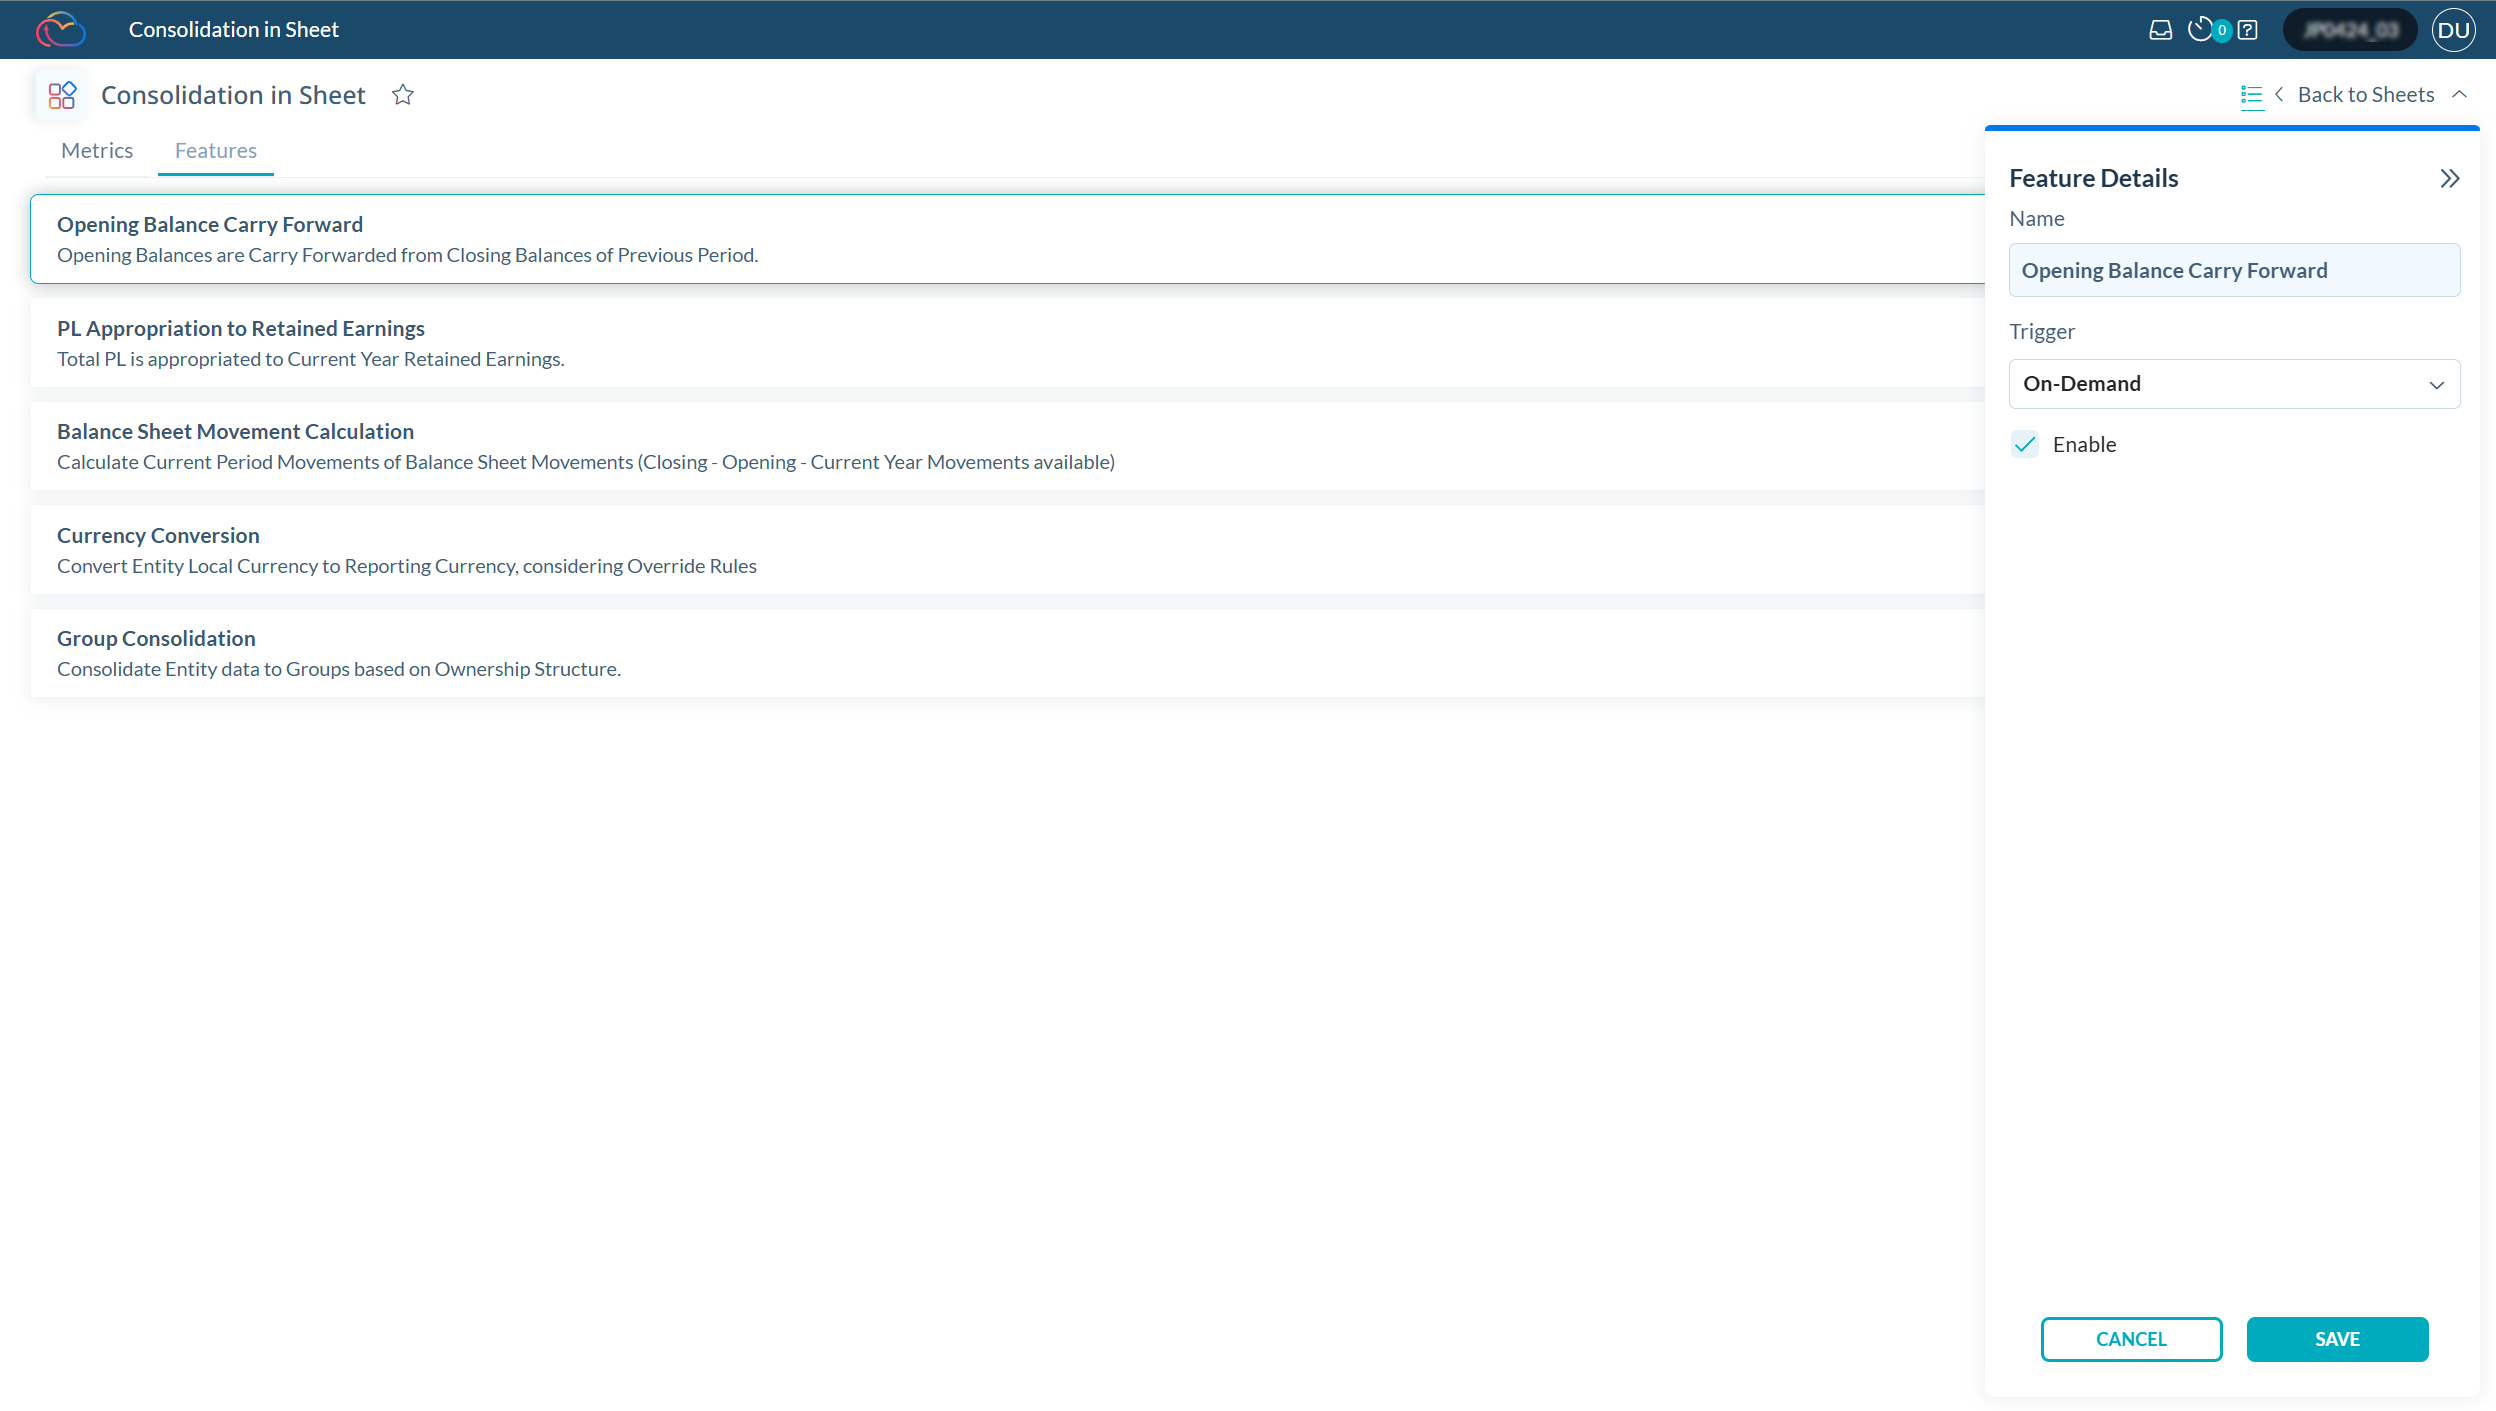Collapse Feature Details with double chevron
This screenshot has width=2496, height=1411.
tap(2449, 179)
